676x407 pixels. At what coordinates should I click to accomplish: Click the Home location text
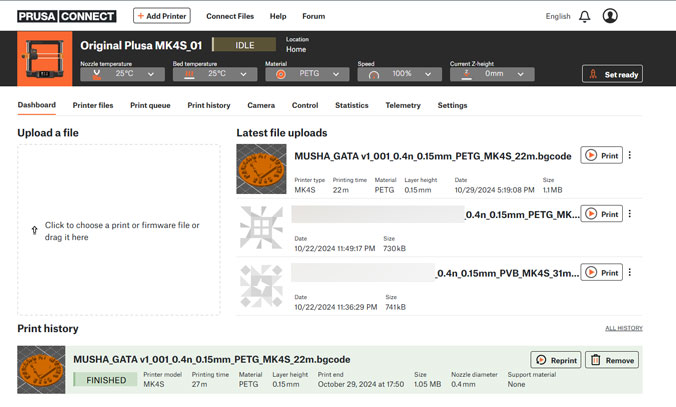pos(296,49)
